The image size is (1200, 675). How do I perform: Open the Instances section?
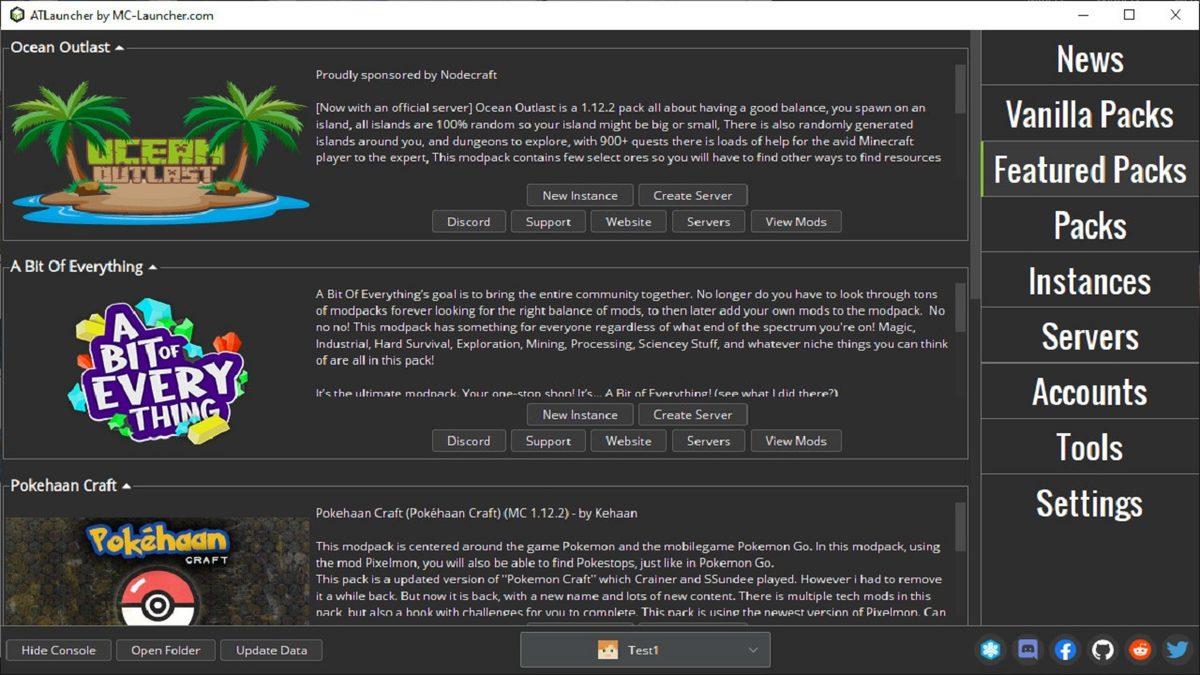[x=1088, y=281]
